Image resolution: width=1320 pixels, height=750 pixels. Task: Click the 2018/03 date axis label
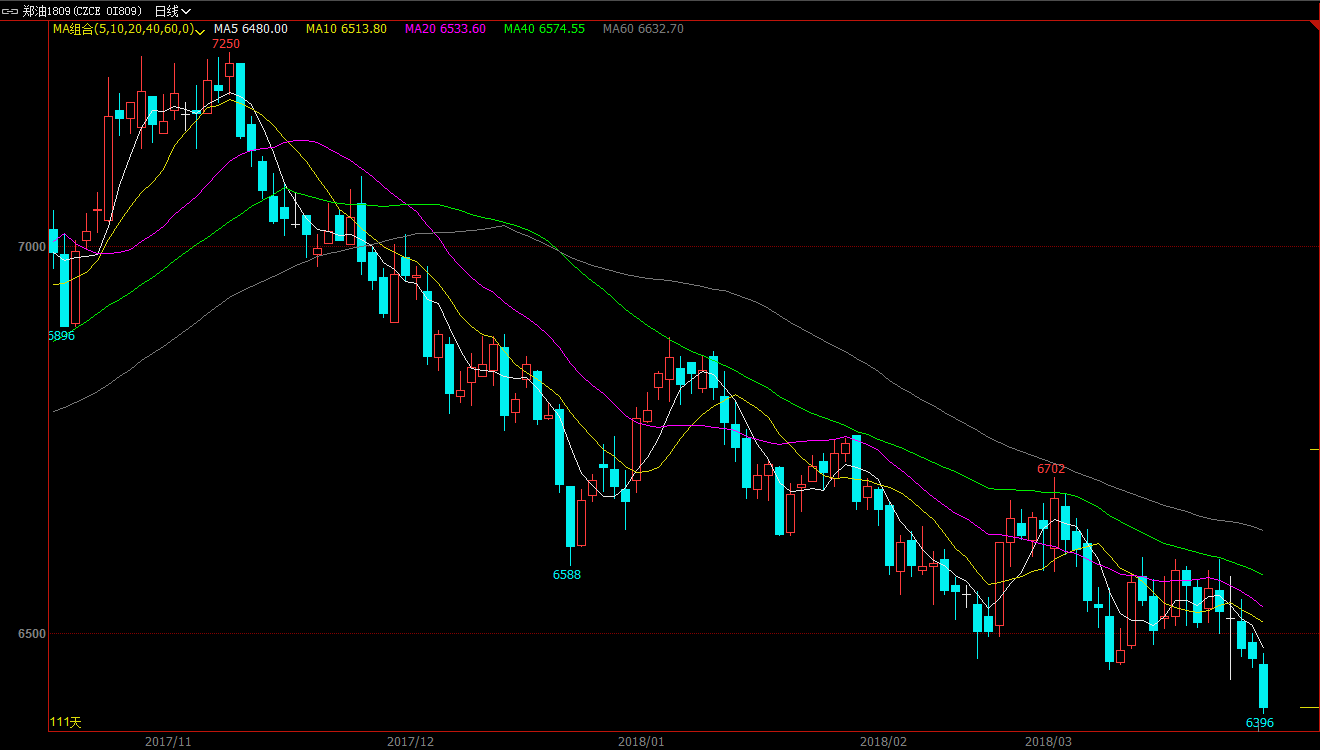point(1048,741)
